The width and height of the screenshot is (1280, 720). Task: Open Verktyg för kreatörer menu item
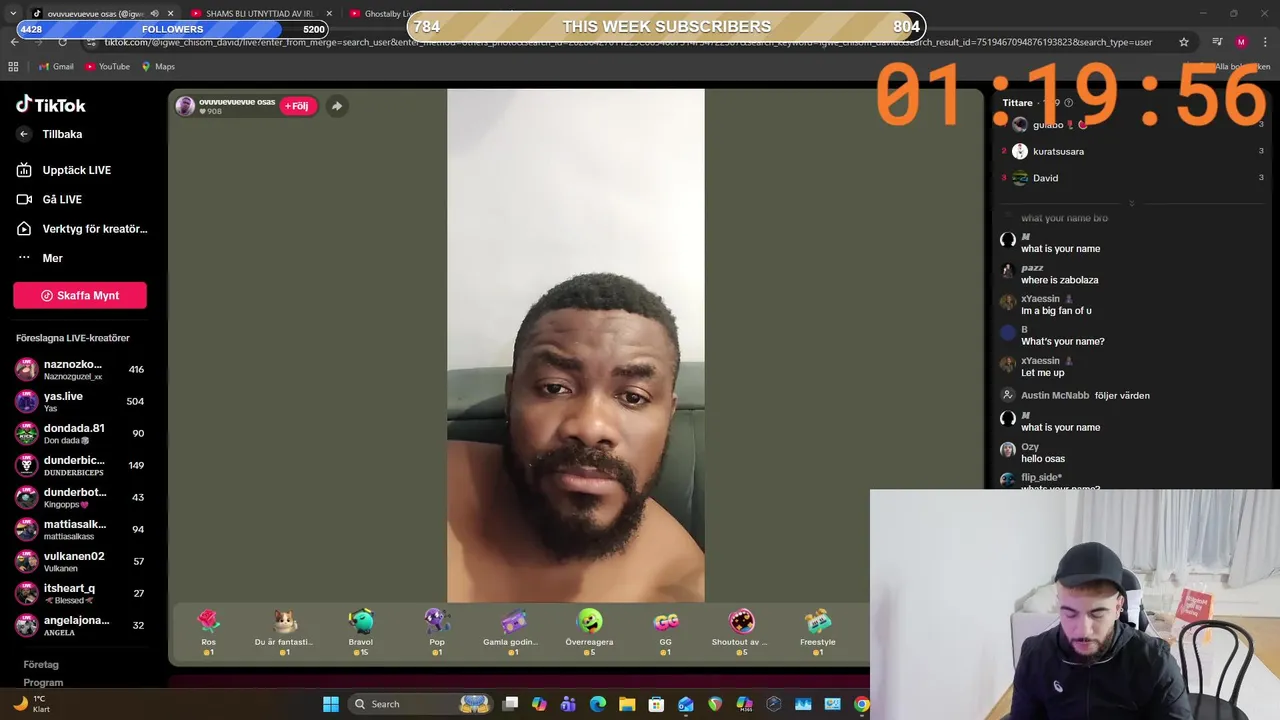pos(80,229)
